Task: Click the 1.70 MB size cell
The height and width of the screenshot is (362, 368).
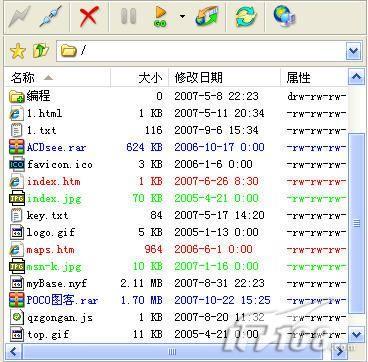Action: (x=142, y=300)
